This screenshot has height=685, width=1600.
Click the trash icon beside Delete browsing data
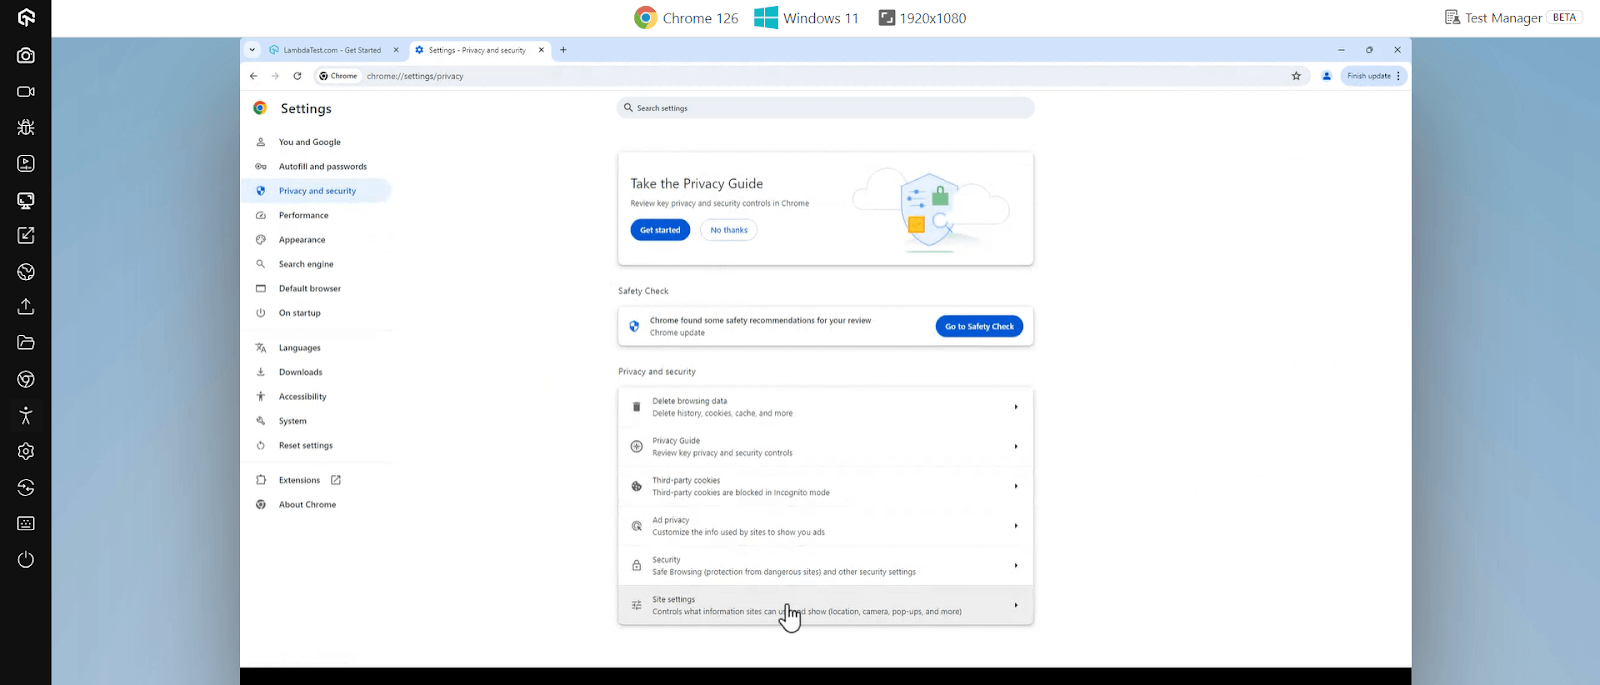pos(637,407)
